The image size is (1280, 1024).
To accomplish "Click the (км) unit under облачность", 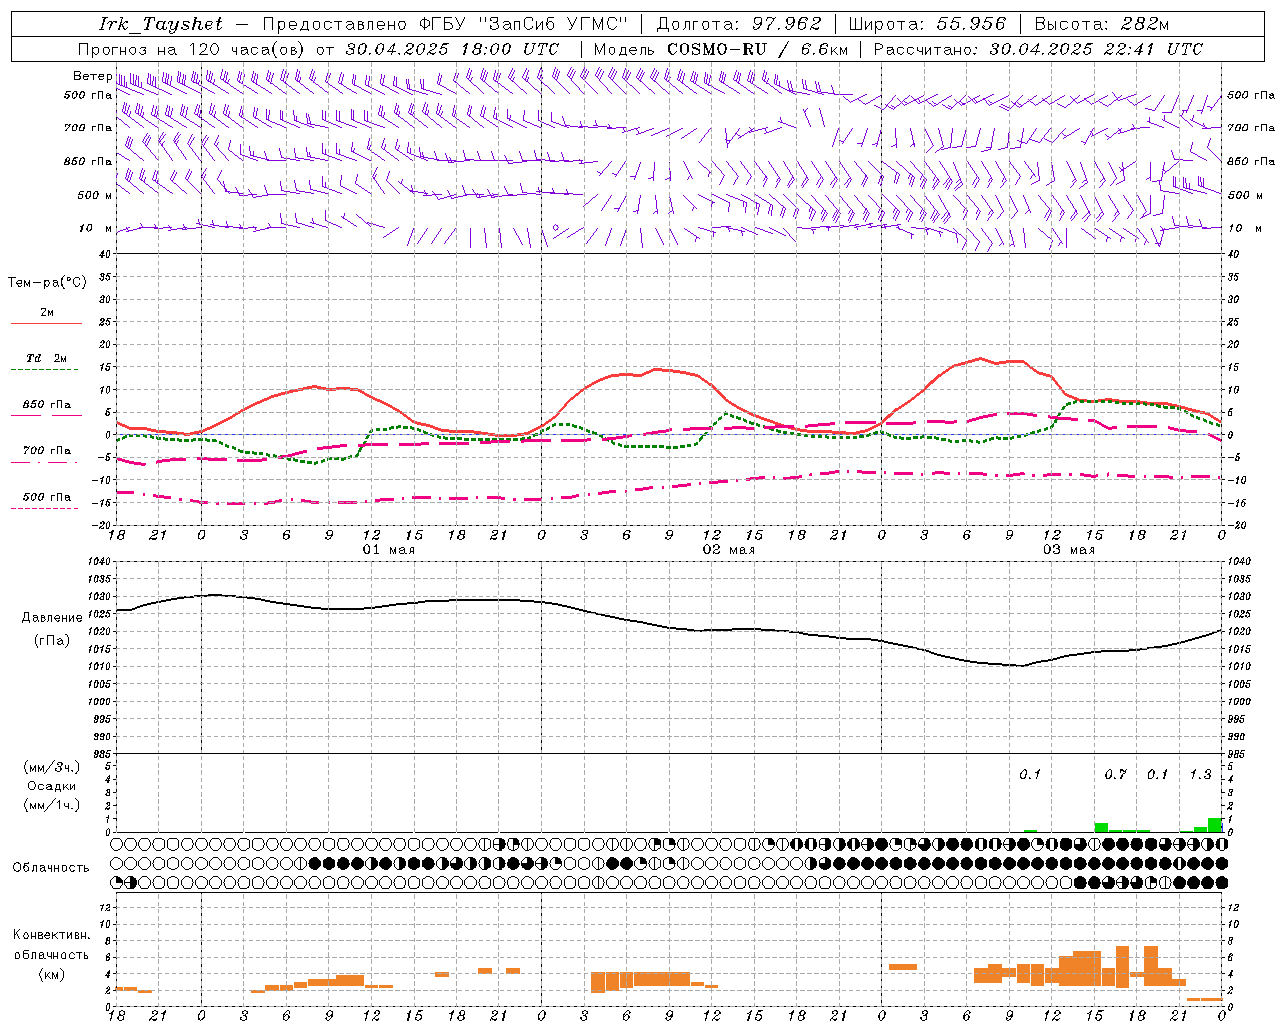I will click(51, 973).
